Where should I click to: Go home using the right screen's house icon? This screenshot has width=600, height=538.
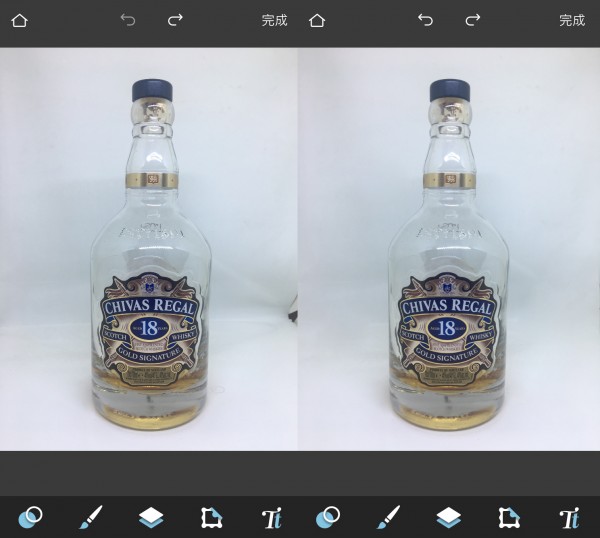click(x=317, y=20)
